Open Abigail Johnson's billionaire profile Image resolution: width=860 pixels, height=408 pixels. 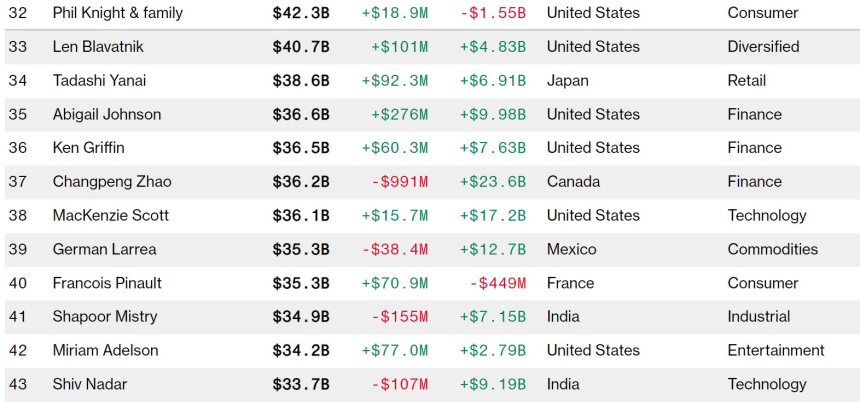tap(107, 114)
